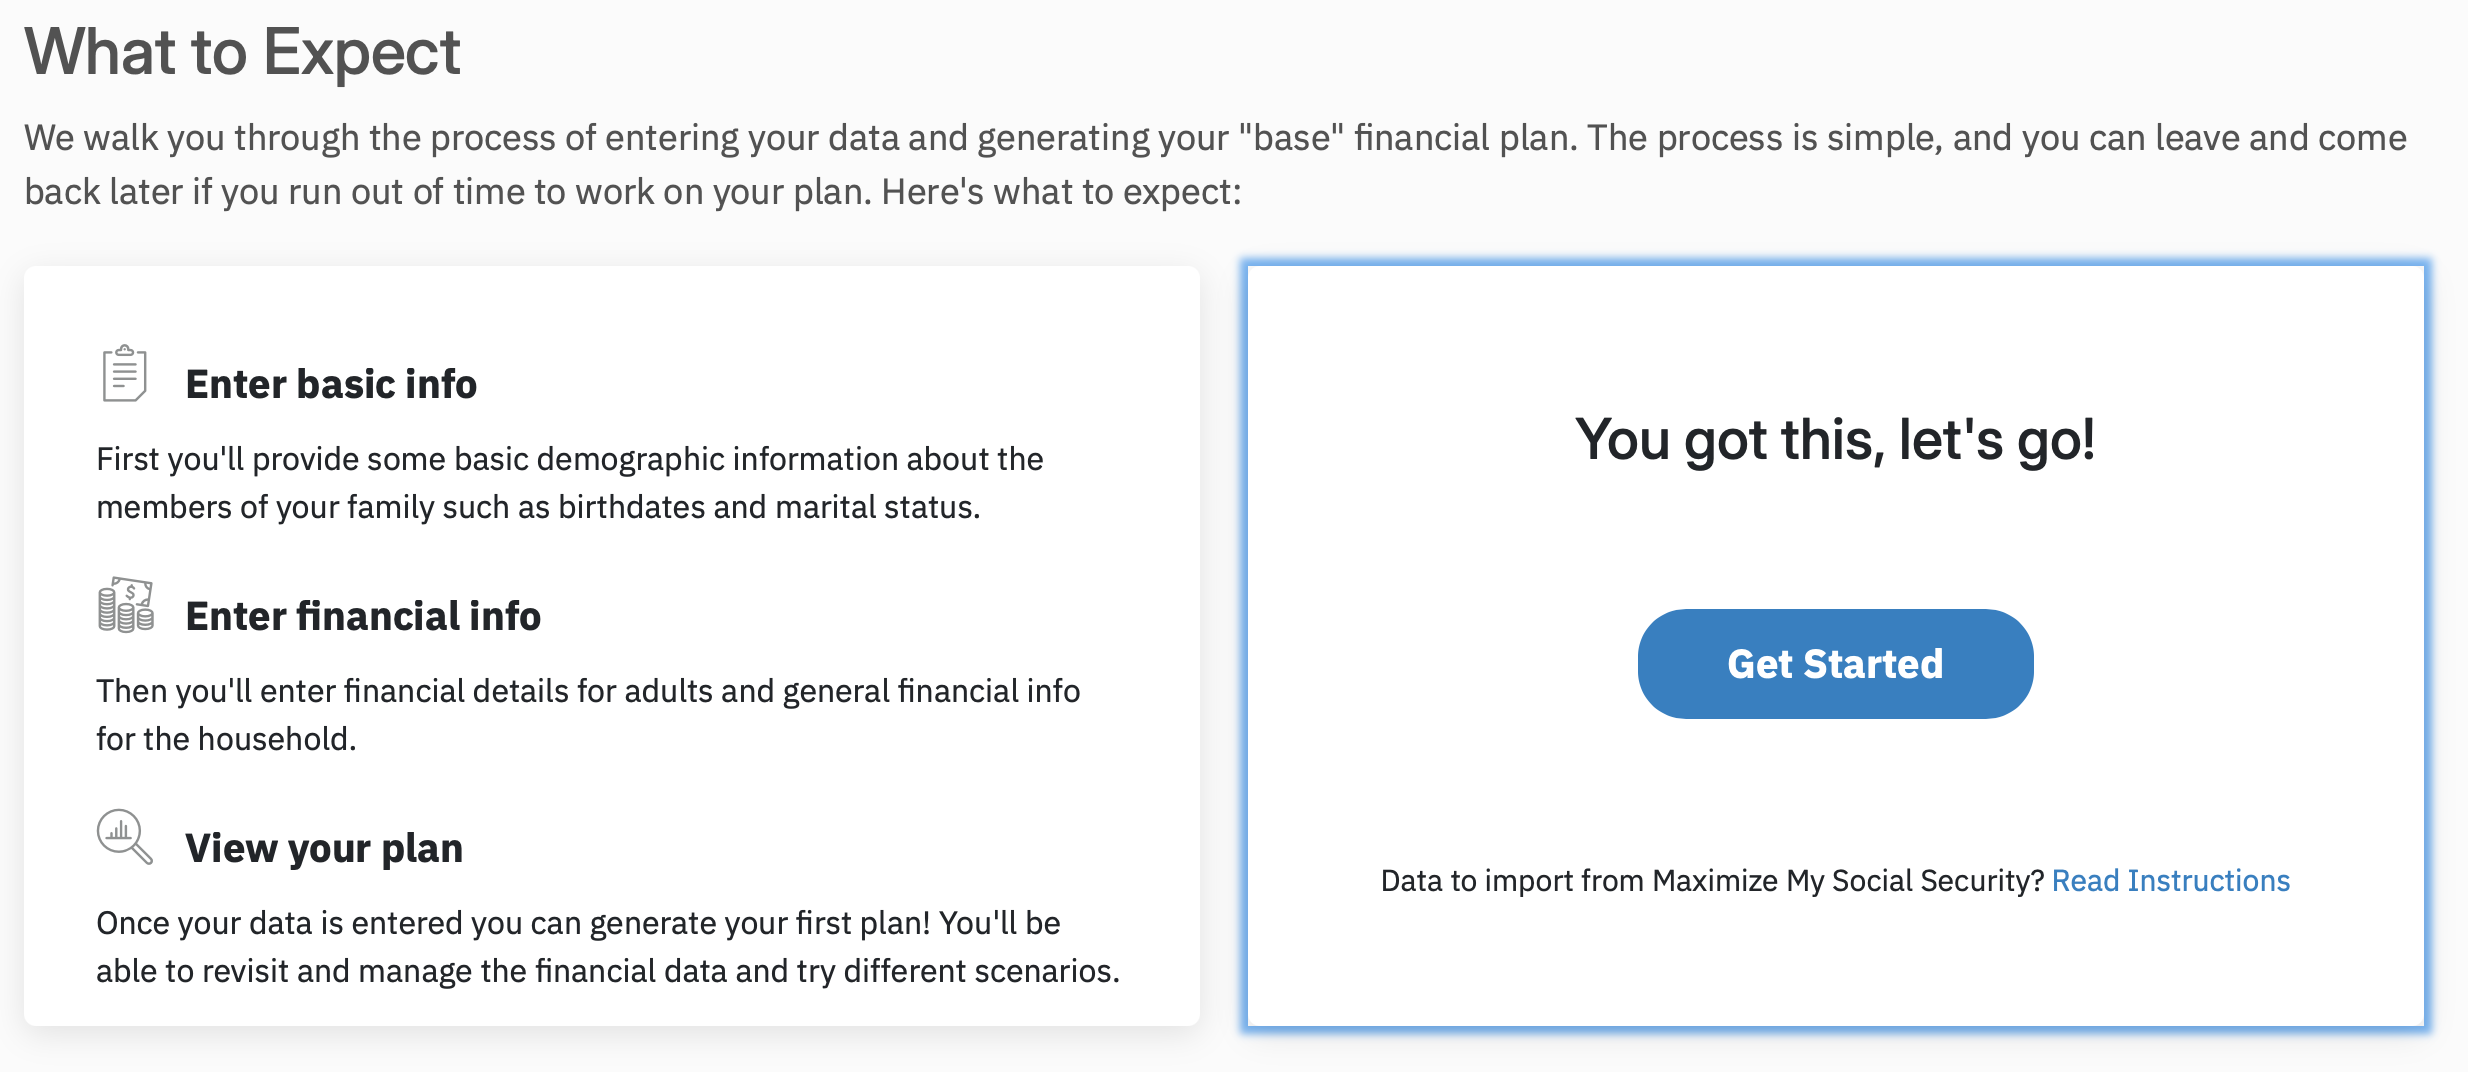Select the Enter financial info heading
2468x1072 pixels.
tap(363, 616)
